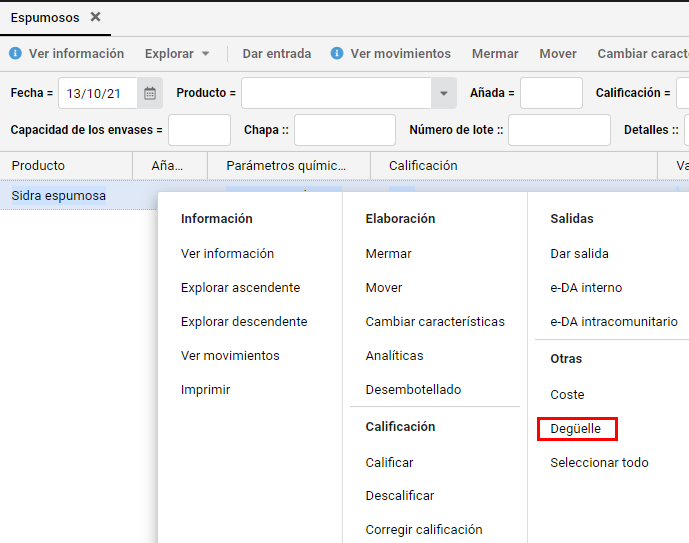
Task: Choose e-DA intracomunitario menu item
Action: (614, 322)
